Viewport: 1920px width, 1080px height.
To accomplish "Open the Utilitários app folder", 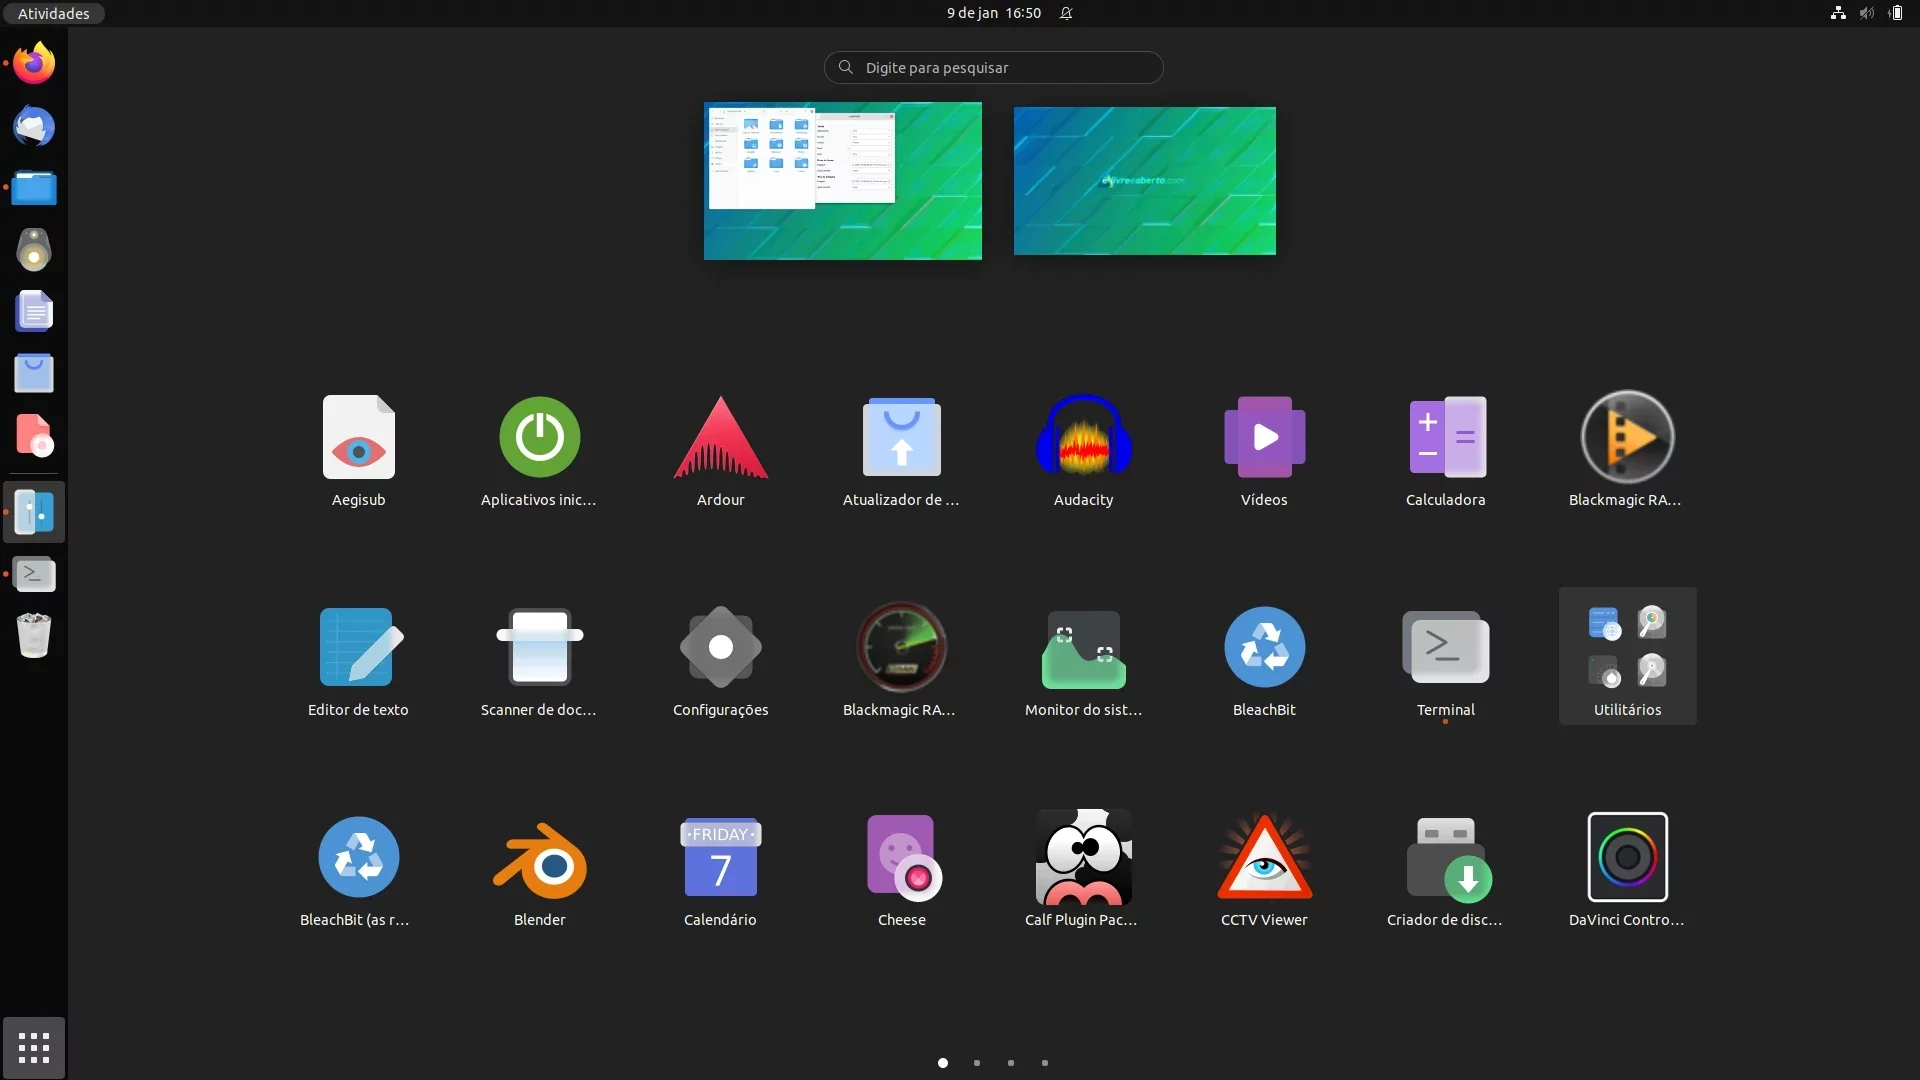I will click(x=1627, y=656).
